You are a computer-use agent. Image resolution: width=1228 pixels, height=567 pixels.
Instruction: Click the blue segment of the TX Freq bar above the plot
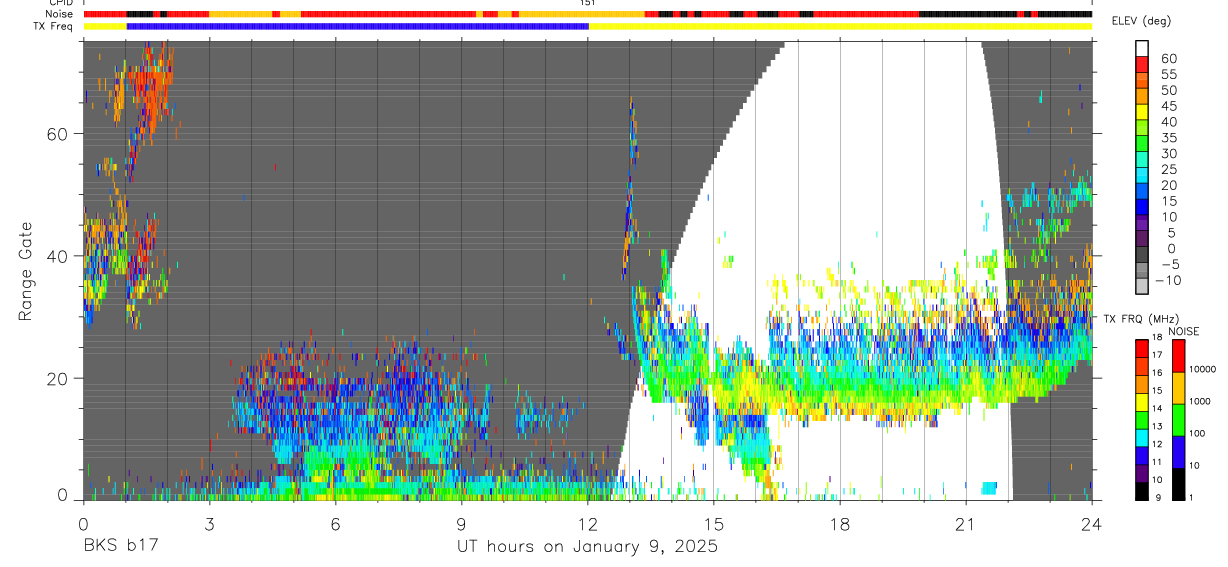tap(357, 26)
